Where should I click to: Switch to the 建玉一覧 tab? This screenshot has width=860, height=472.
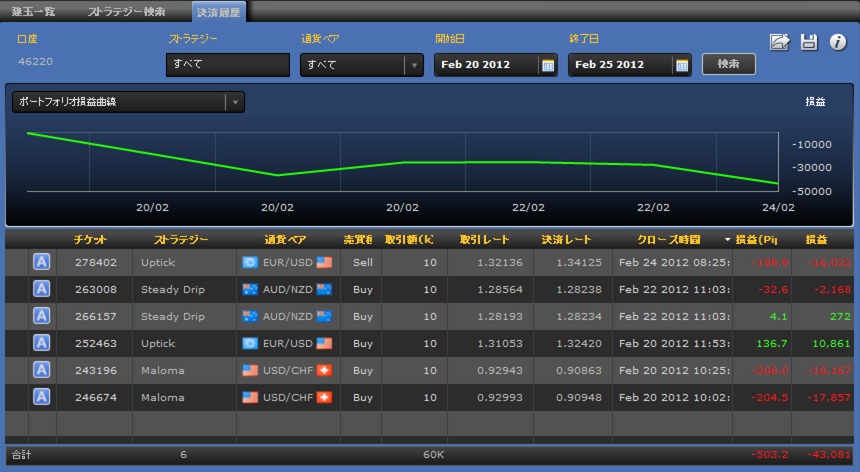[x=33, y=12]
